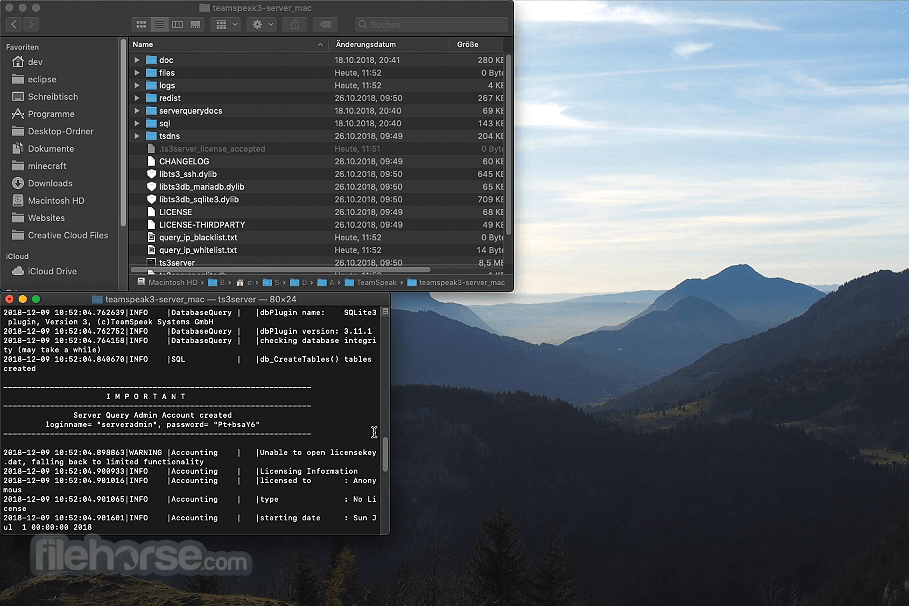
Task: Minimize the Terminal window
Action: [23, 299]
